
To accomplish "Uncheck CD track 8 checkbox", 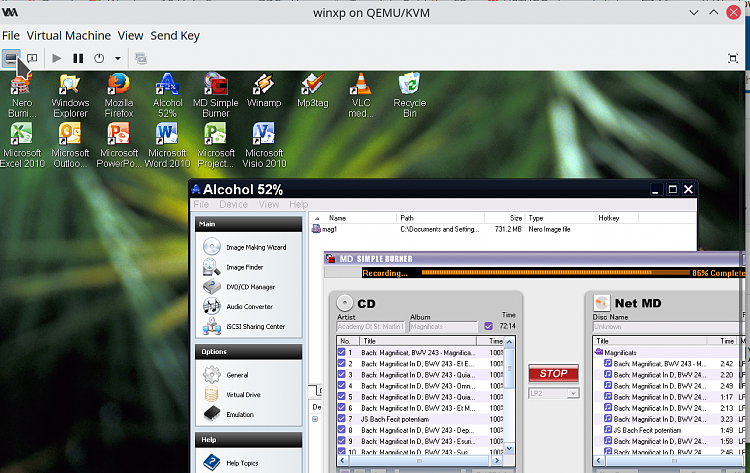I will click(x=342, y=429).
